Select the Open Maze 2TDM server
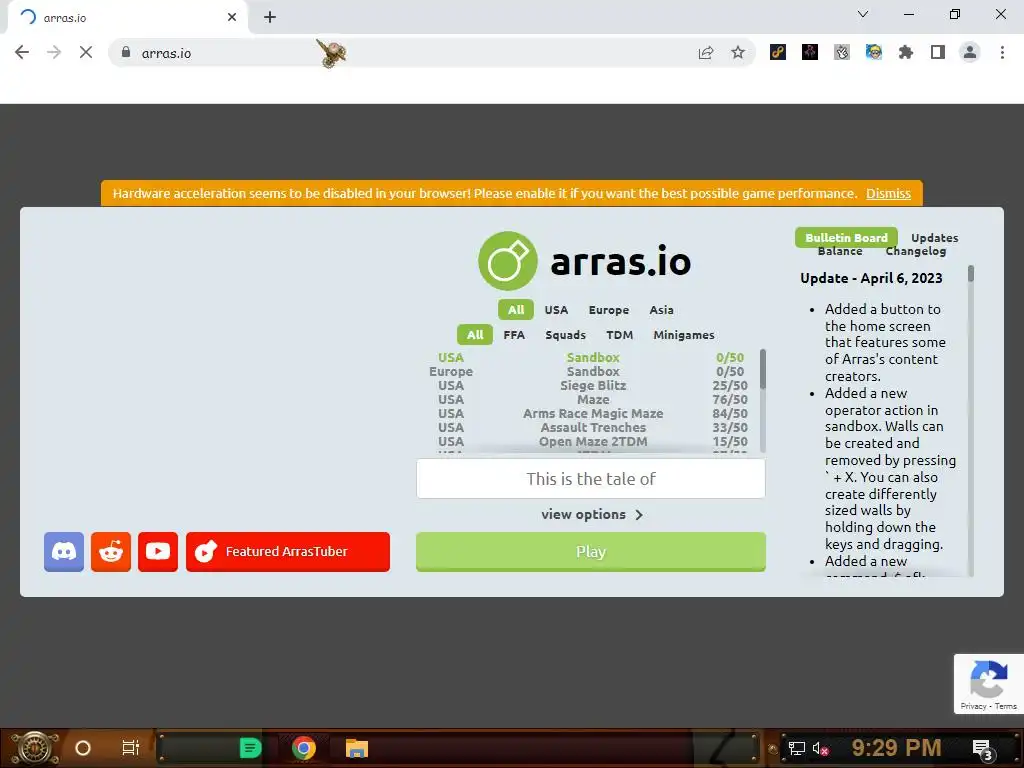The height and width of the screenshot is (768, 1024). (591, 441)
